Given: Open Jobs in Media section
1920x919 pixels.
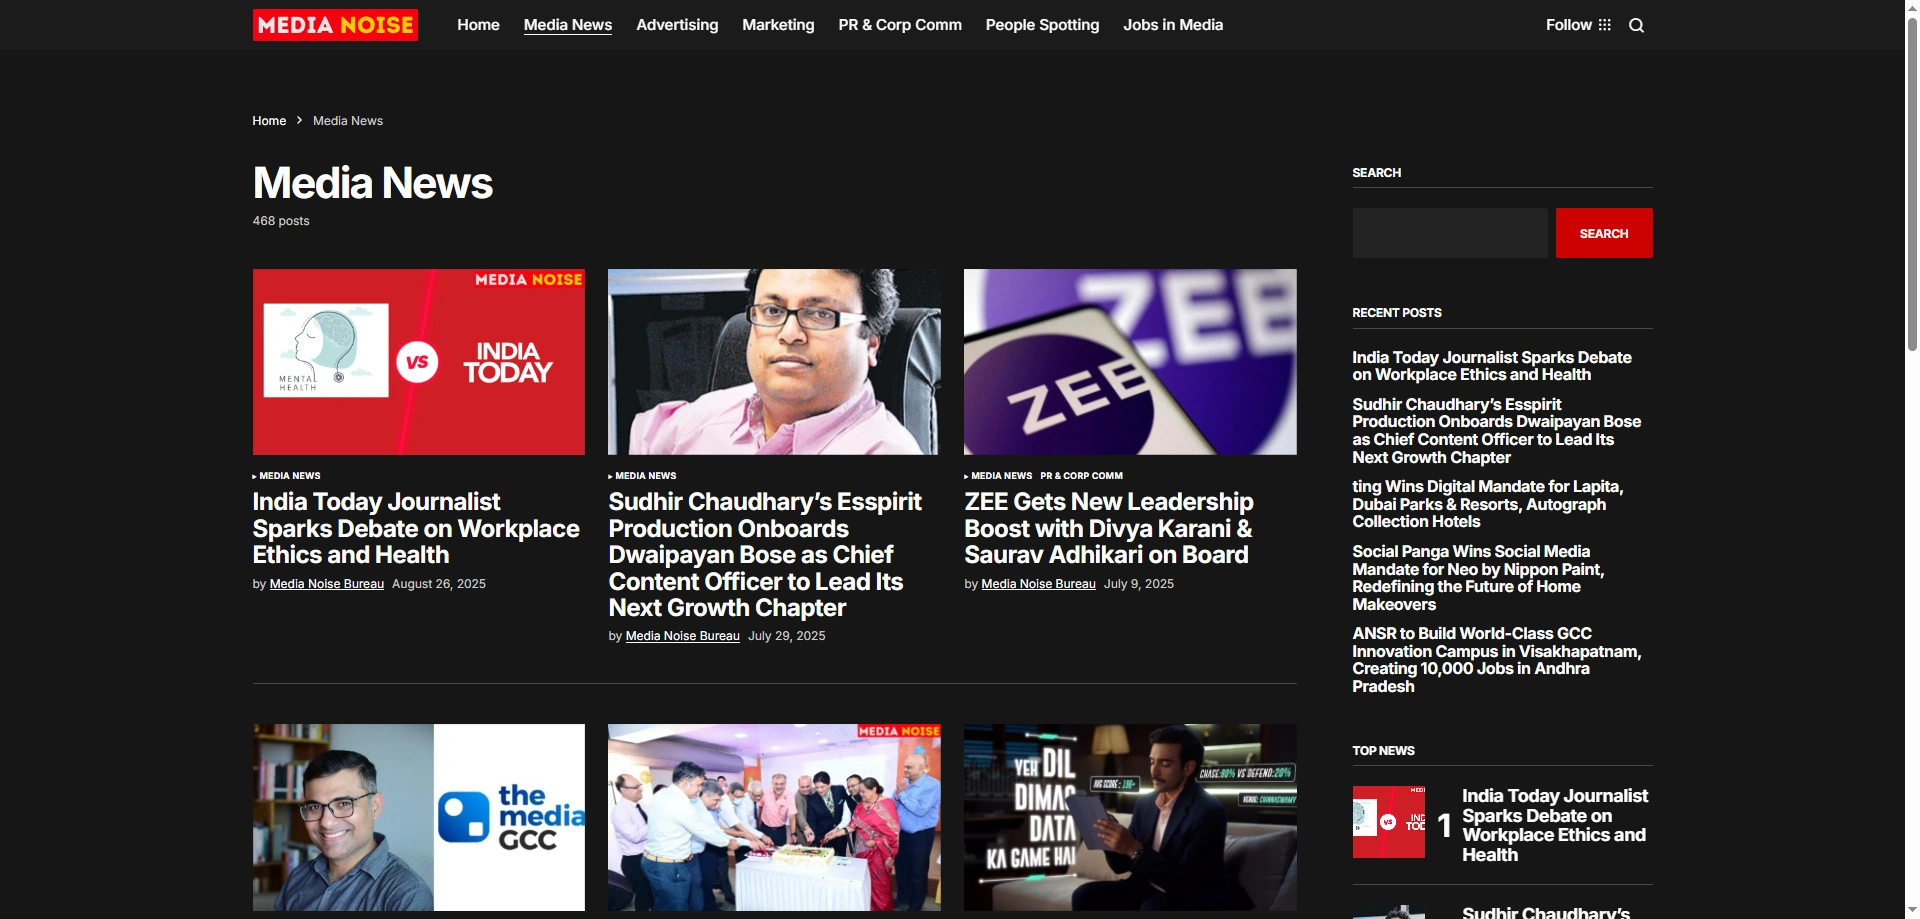Looking at the screenshot, I should [1173, 25].
